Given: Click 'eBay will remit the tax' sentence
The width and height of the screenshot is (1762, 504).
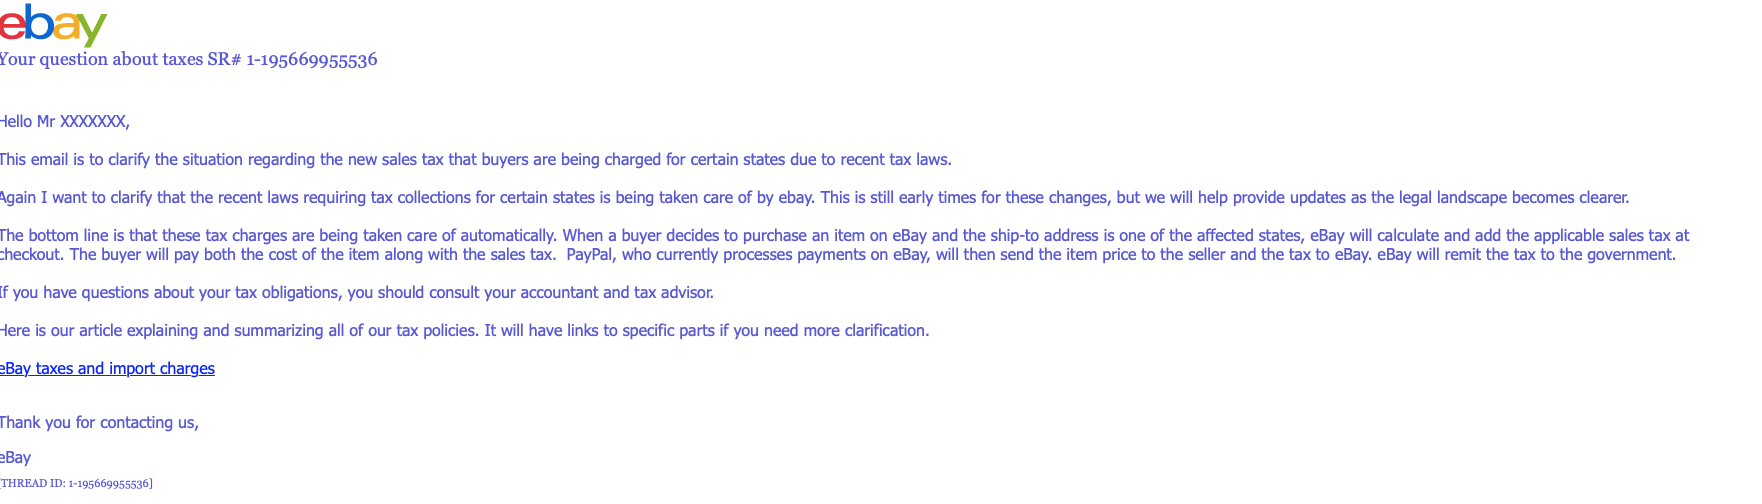Looking at the screenshot, I should [1526, 255].
